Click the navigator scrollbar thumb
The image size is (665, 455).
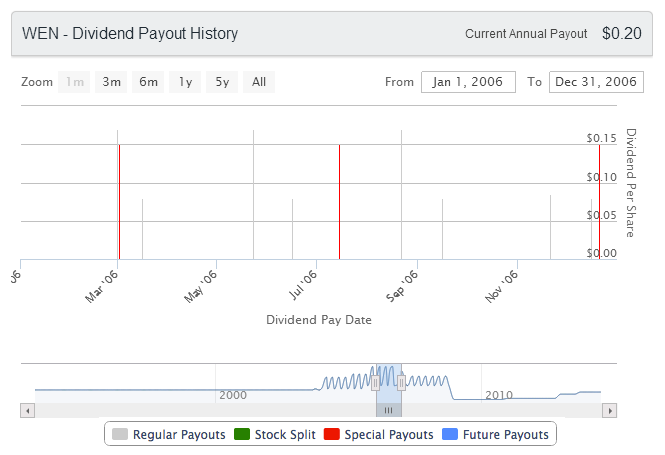[x=388, y=410]
